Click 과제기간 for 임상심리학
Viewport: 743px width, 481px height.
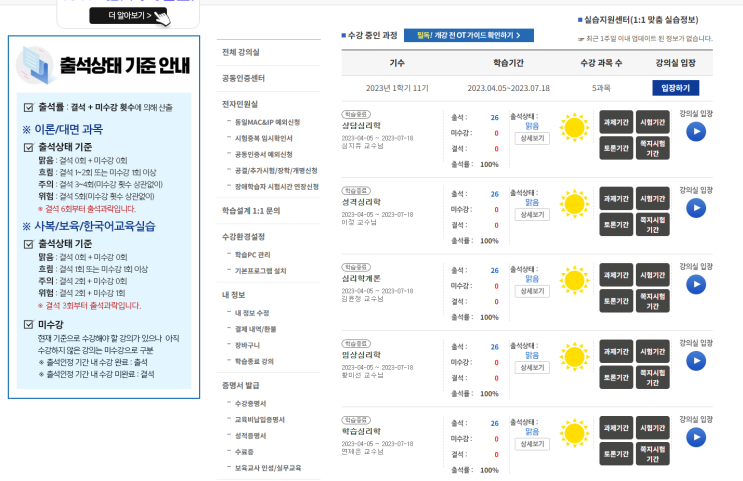coord(616,352)
